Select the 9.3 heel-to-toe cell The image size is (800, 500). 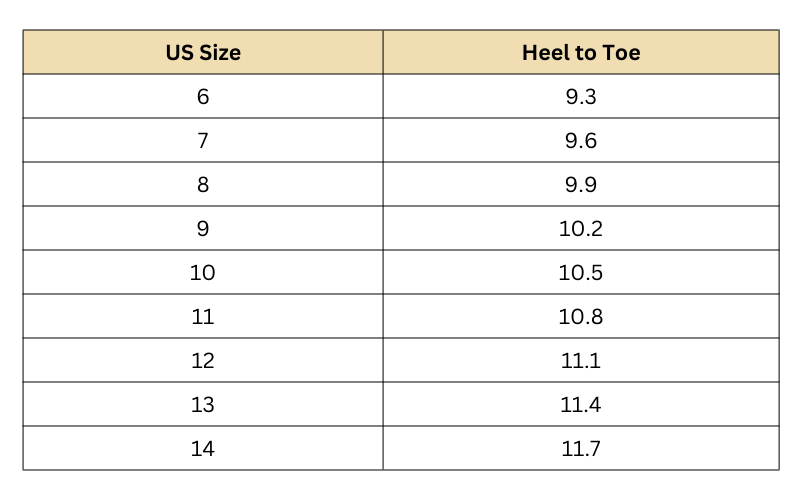581,97
